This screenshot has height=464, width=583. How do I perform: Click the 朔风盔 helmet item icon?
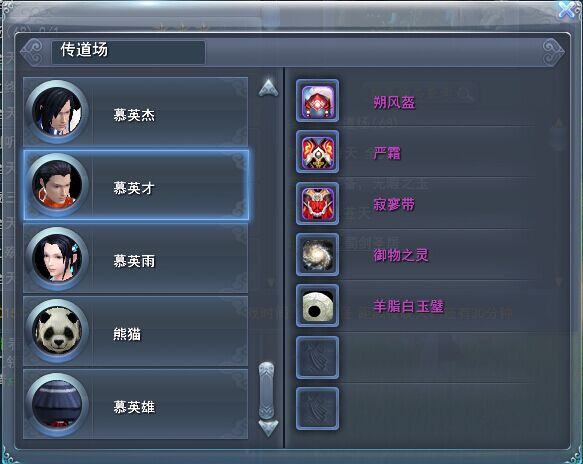[x=318, y=101]
